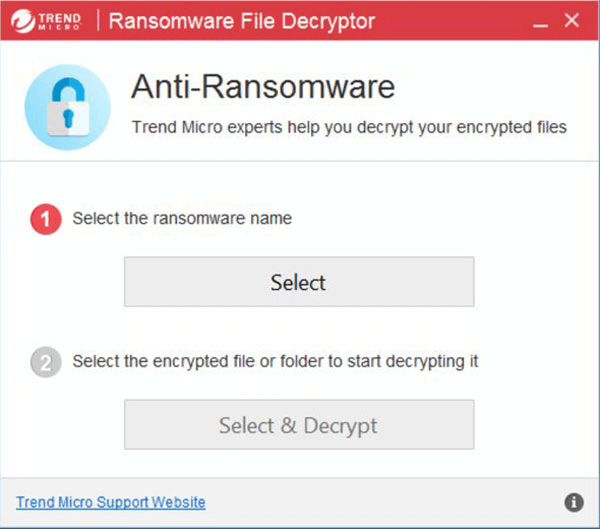Click the keyhole inside the padlock icon

[67, 115]
